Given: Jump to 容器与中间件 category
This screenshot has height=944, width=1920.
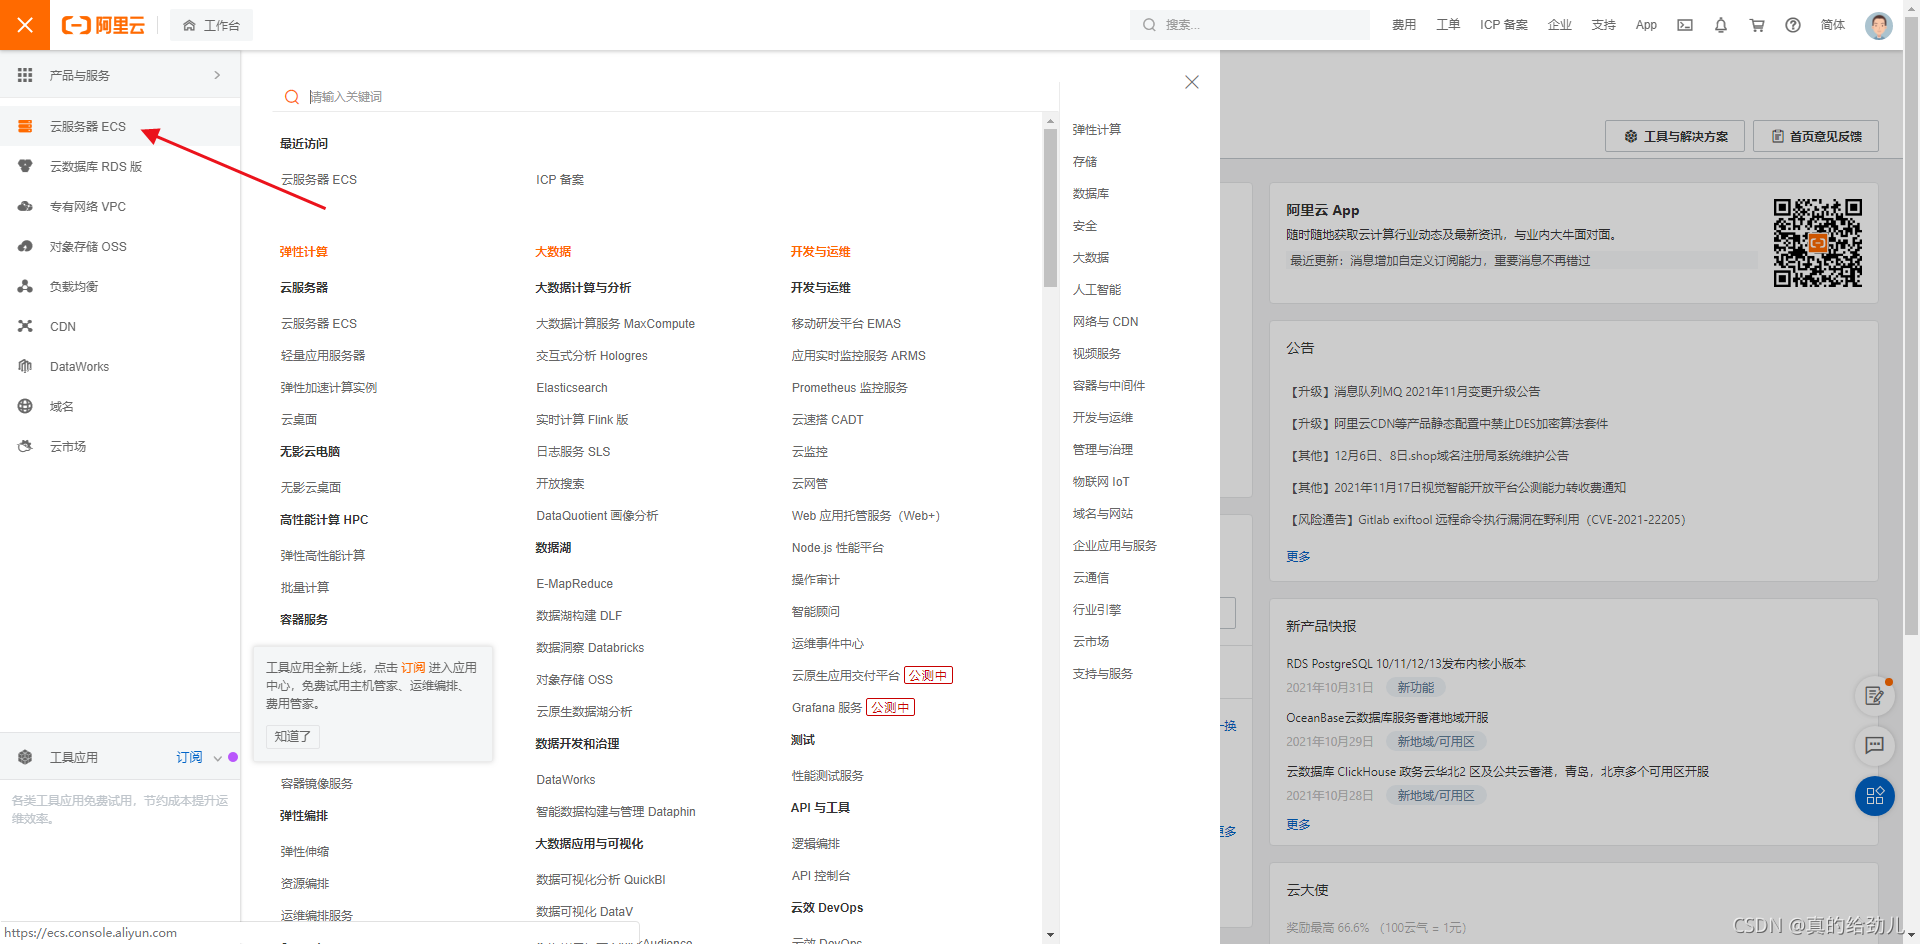Looking at the screenshot, I should click(1109, 386).
